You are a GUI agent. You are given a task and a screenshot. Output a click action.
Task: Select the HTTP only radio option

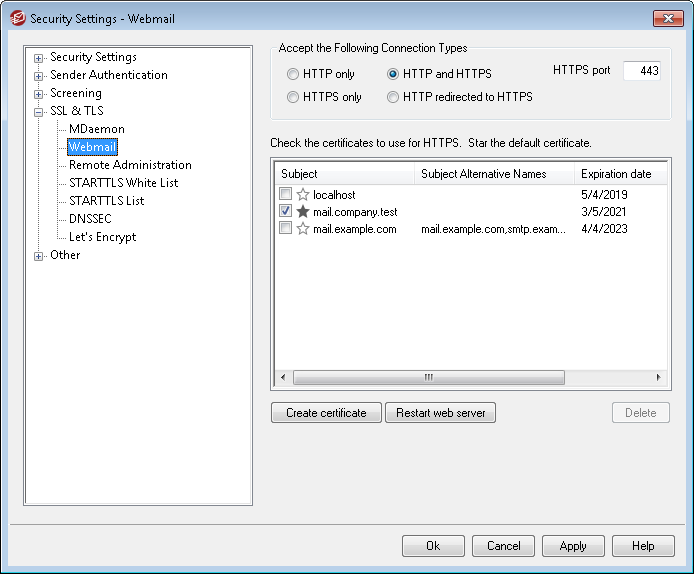point(293,74)
